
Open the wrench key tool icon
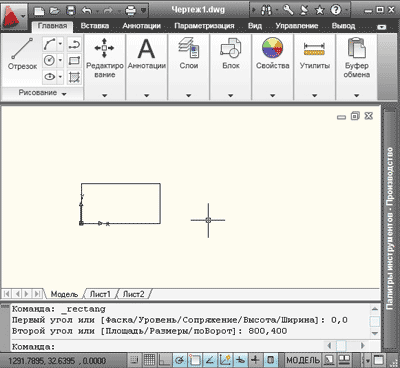(288, 10)
